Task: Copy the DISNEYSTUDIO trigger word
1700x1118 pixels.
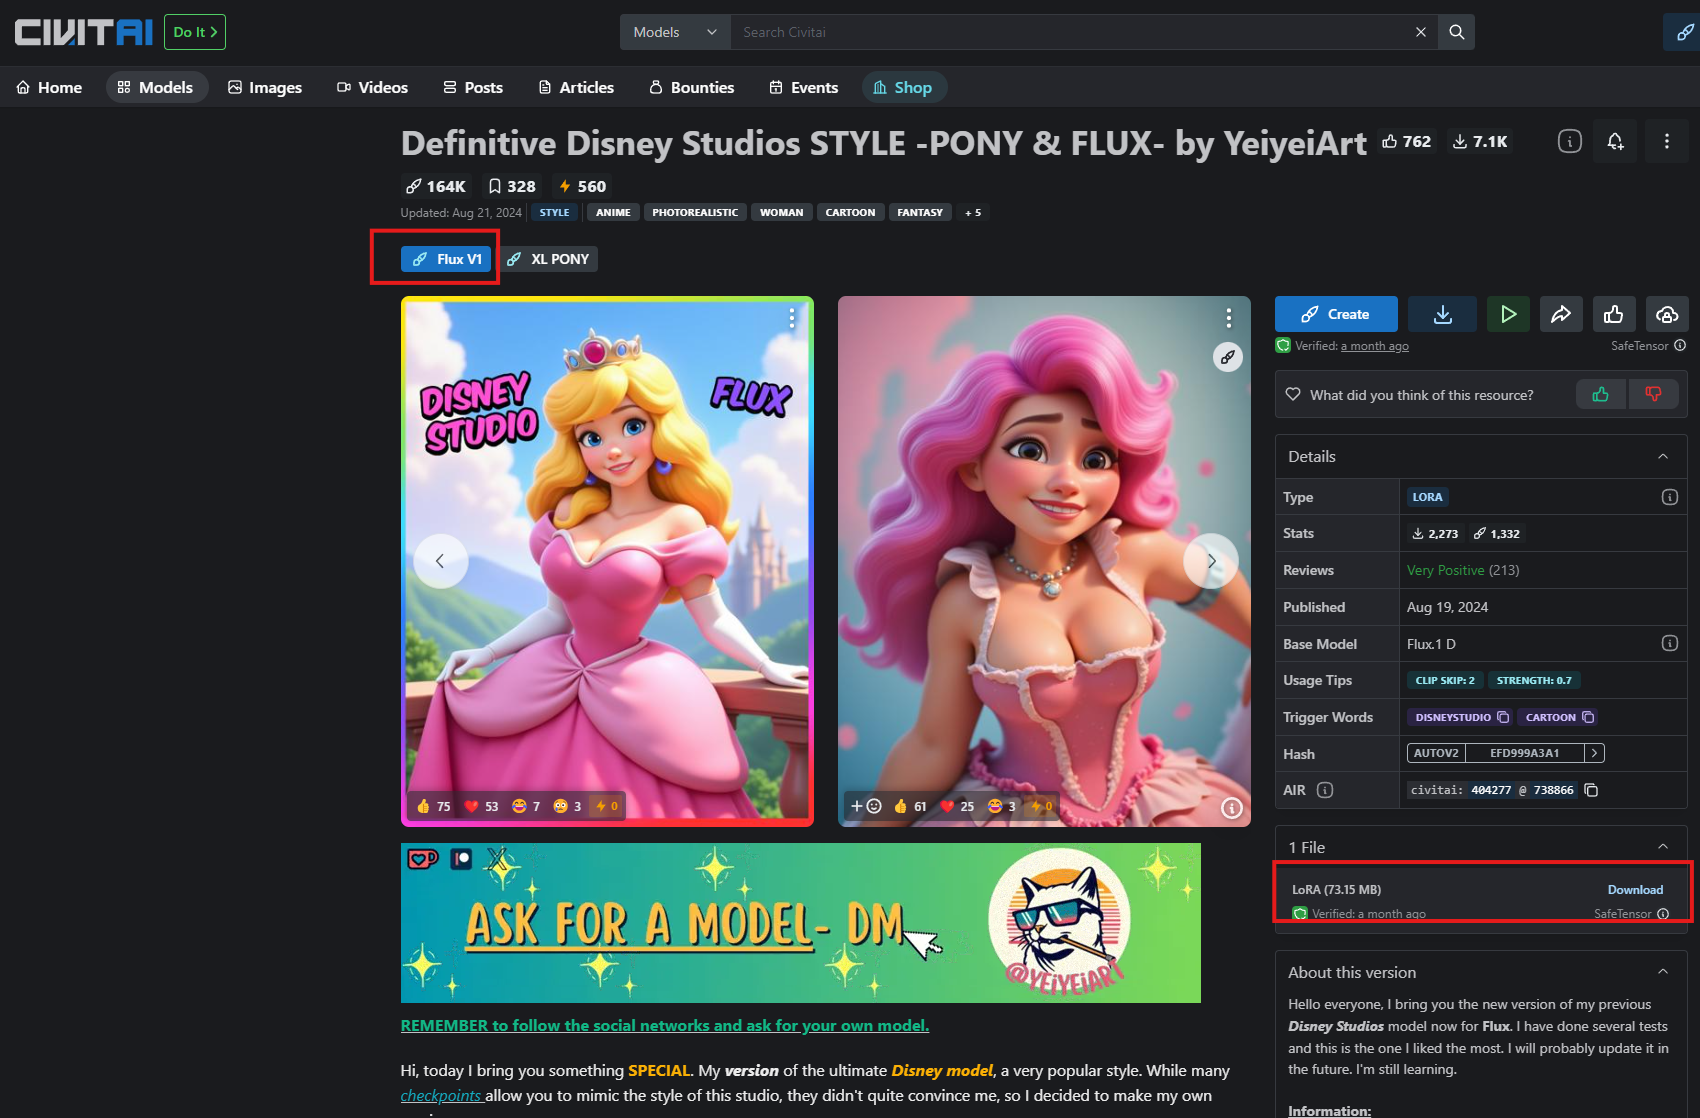Action: tap(1502, 717)
